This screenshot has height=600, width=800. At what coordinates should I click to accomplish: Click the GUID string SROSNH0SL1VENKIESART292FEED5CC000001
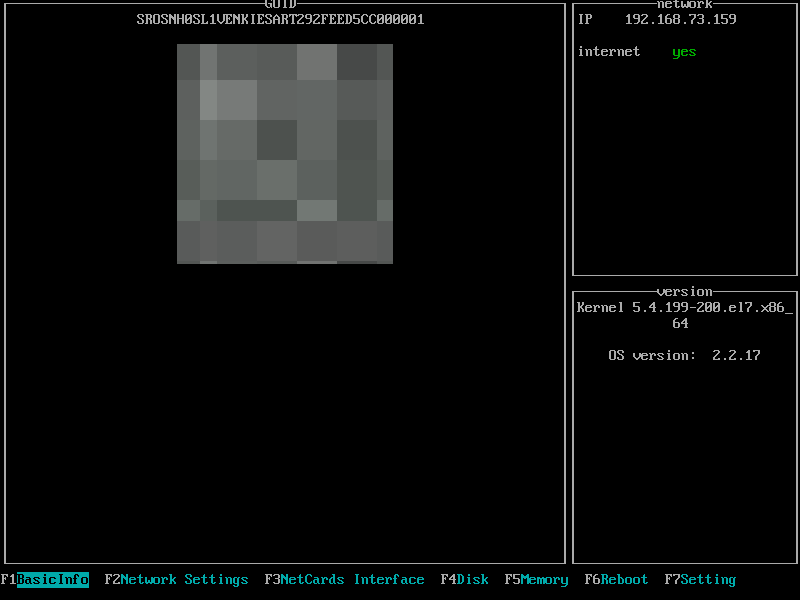pos(280,19)
